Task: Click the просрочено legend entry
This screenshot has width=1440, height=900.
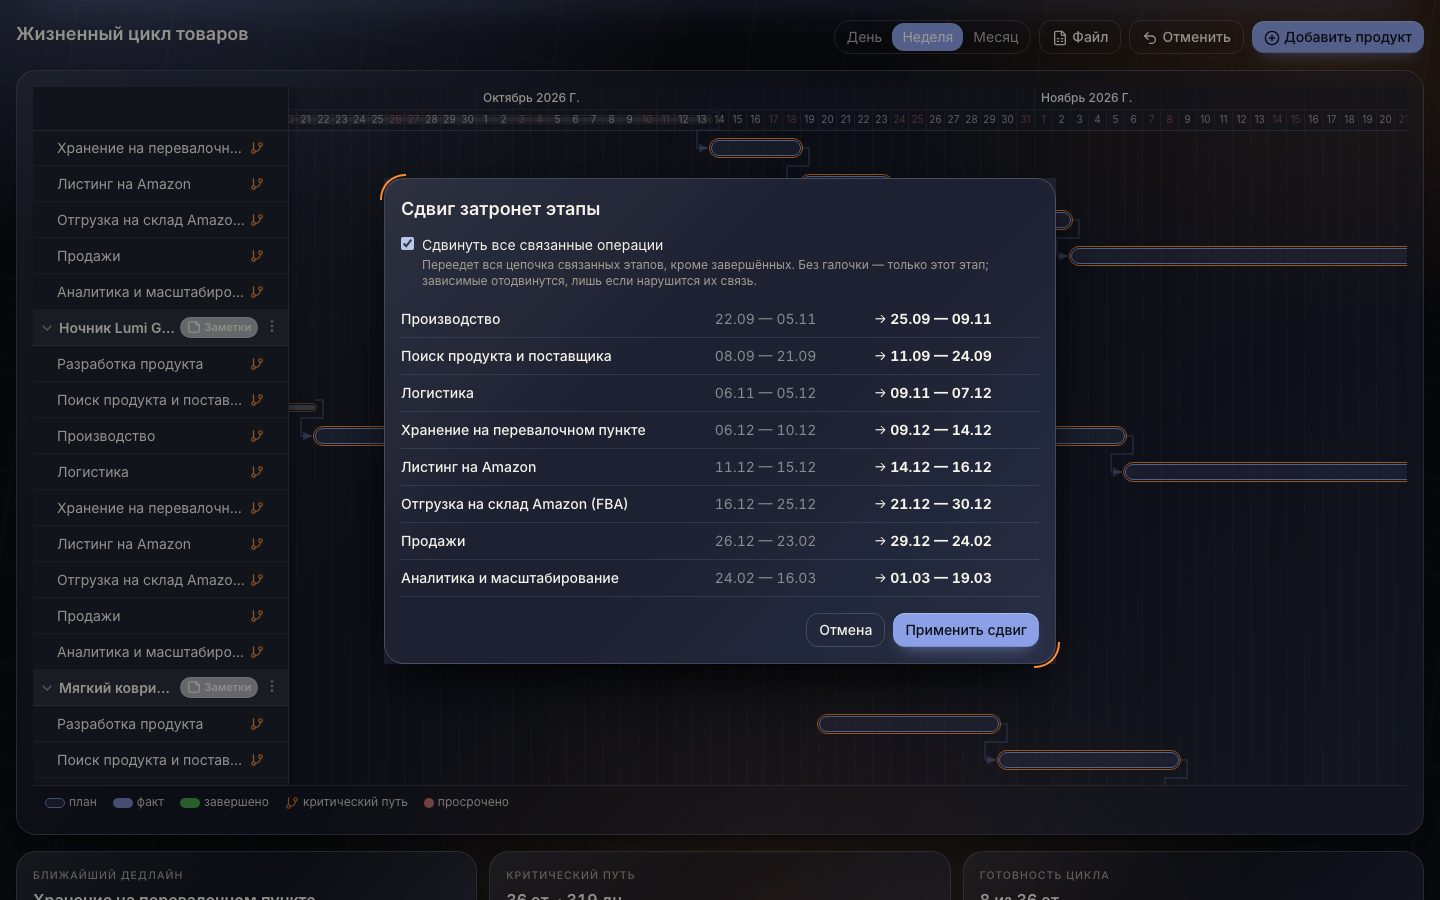Action: [x=466, y=802]
